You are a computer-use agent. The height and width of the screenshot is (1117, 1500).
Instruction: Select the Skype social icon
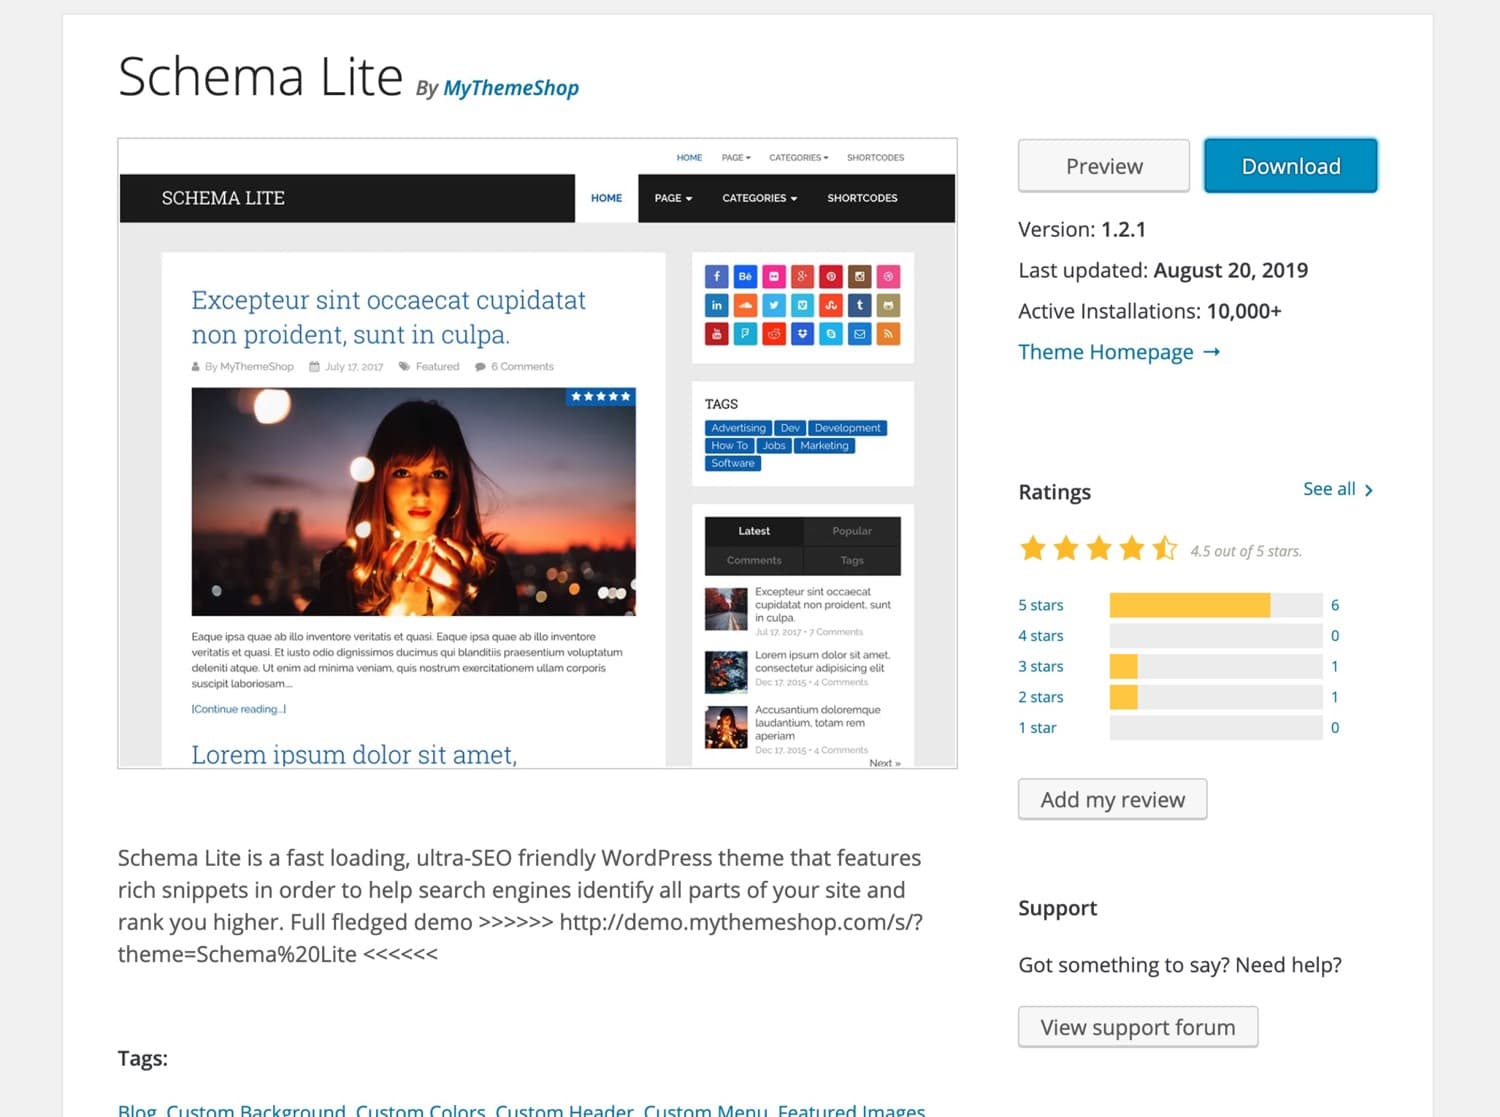point(831,333)
